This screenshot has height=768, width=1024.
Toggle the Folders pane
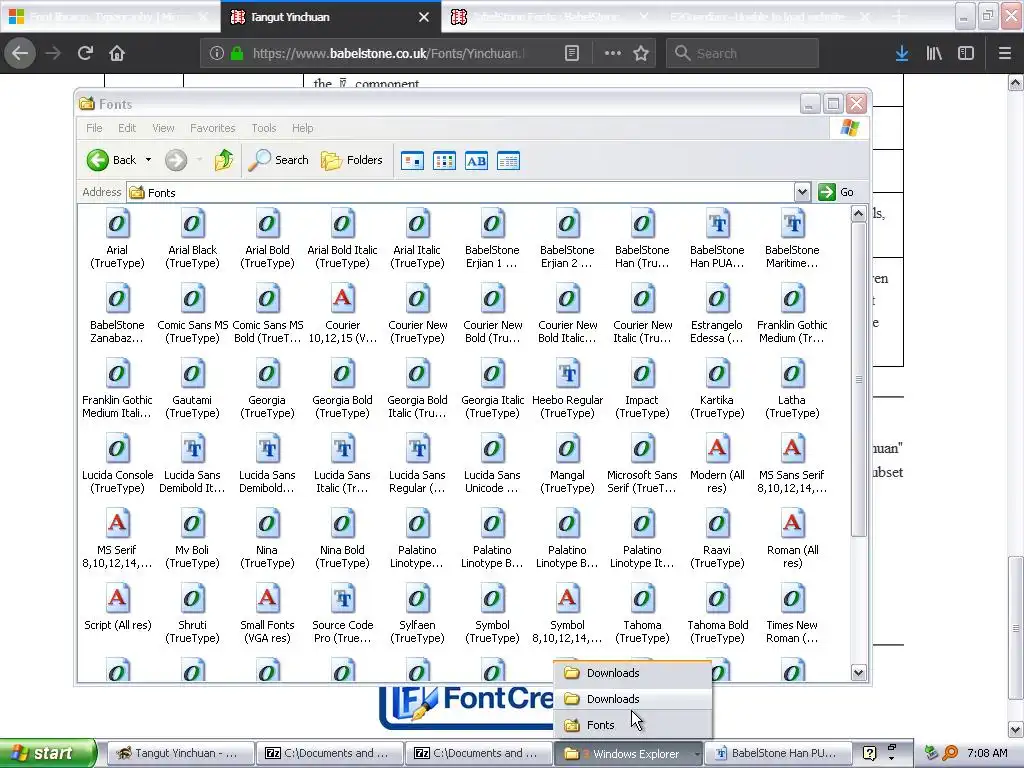point(352,160)
